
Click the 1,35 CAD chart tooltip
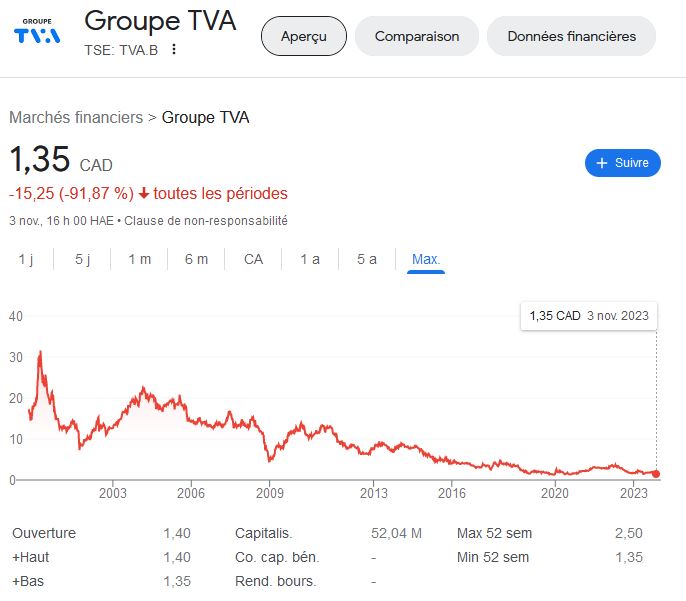coord(589,316)
